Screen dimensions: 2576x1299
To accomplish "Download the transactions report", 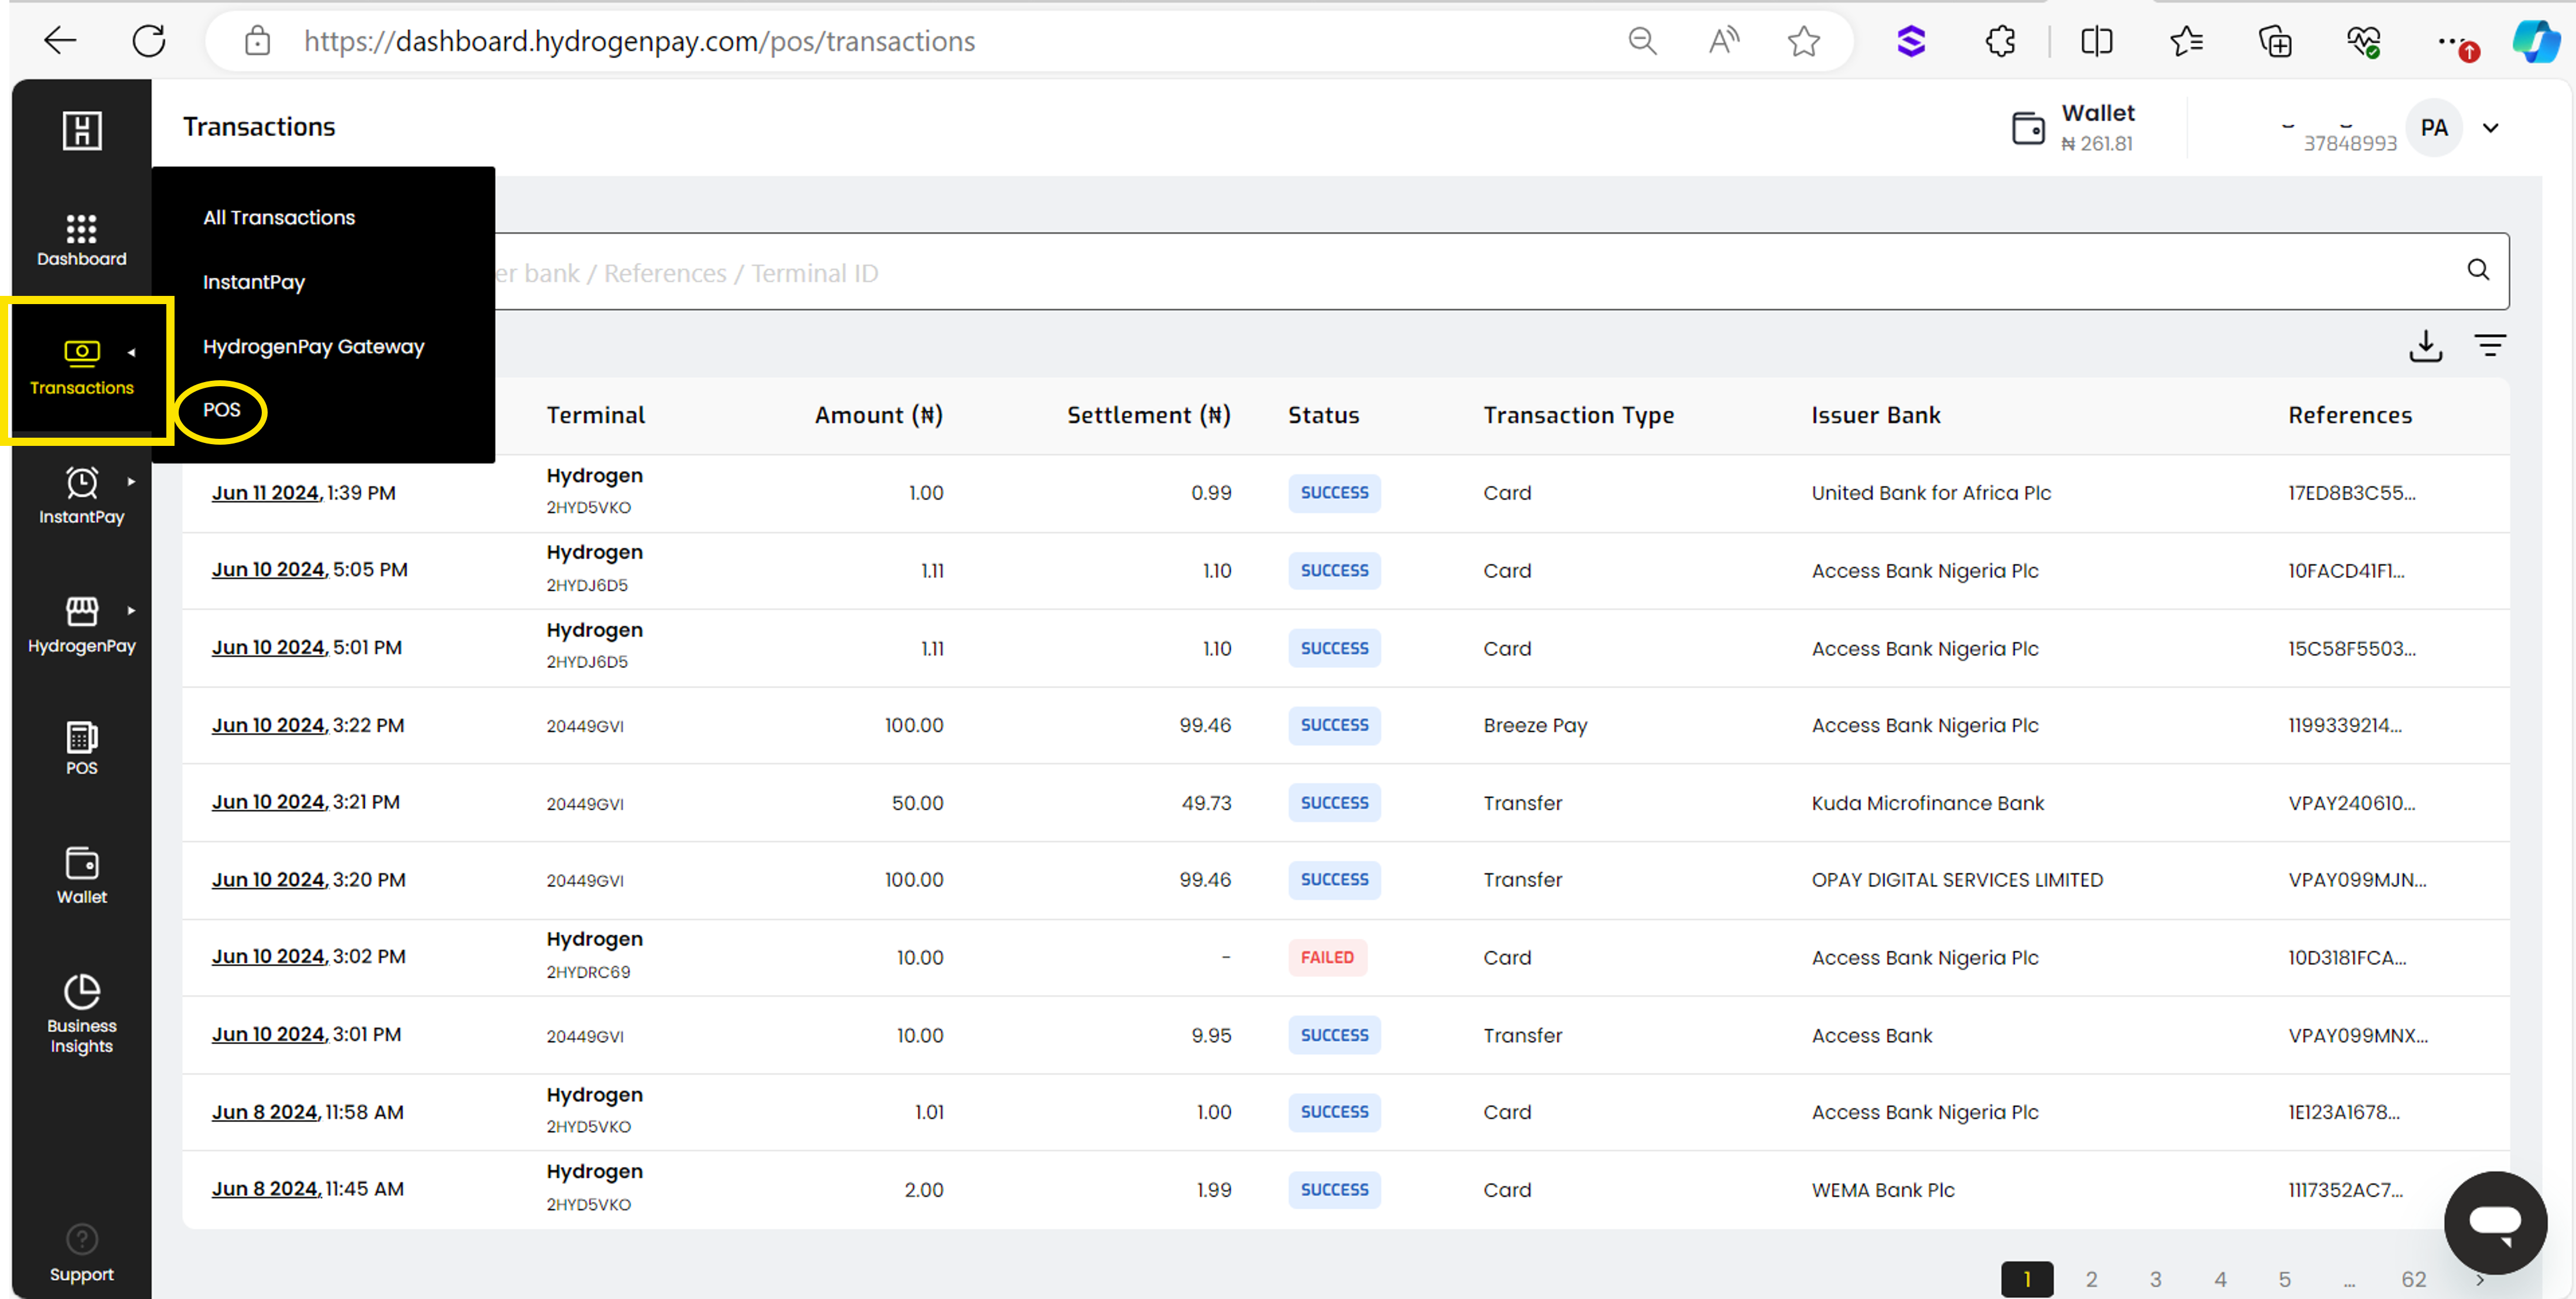I will click(2425, 345).
